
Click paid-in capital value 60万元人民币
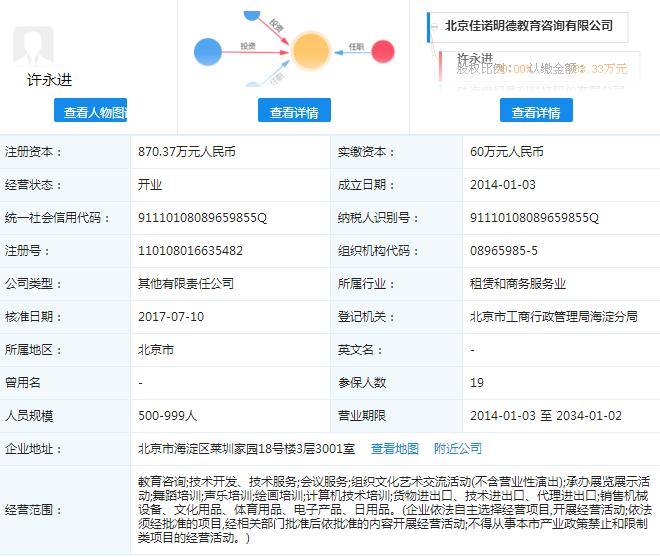[x=507, y=152]
